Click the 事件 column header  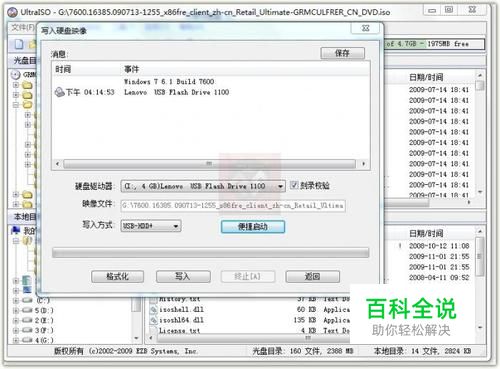pyautogui.click(x=131, y=69)
